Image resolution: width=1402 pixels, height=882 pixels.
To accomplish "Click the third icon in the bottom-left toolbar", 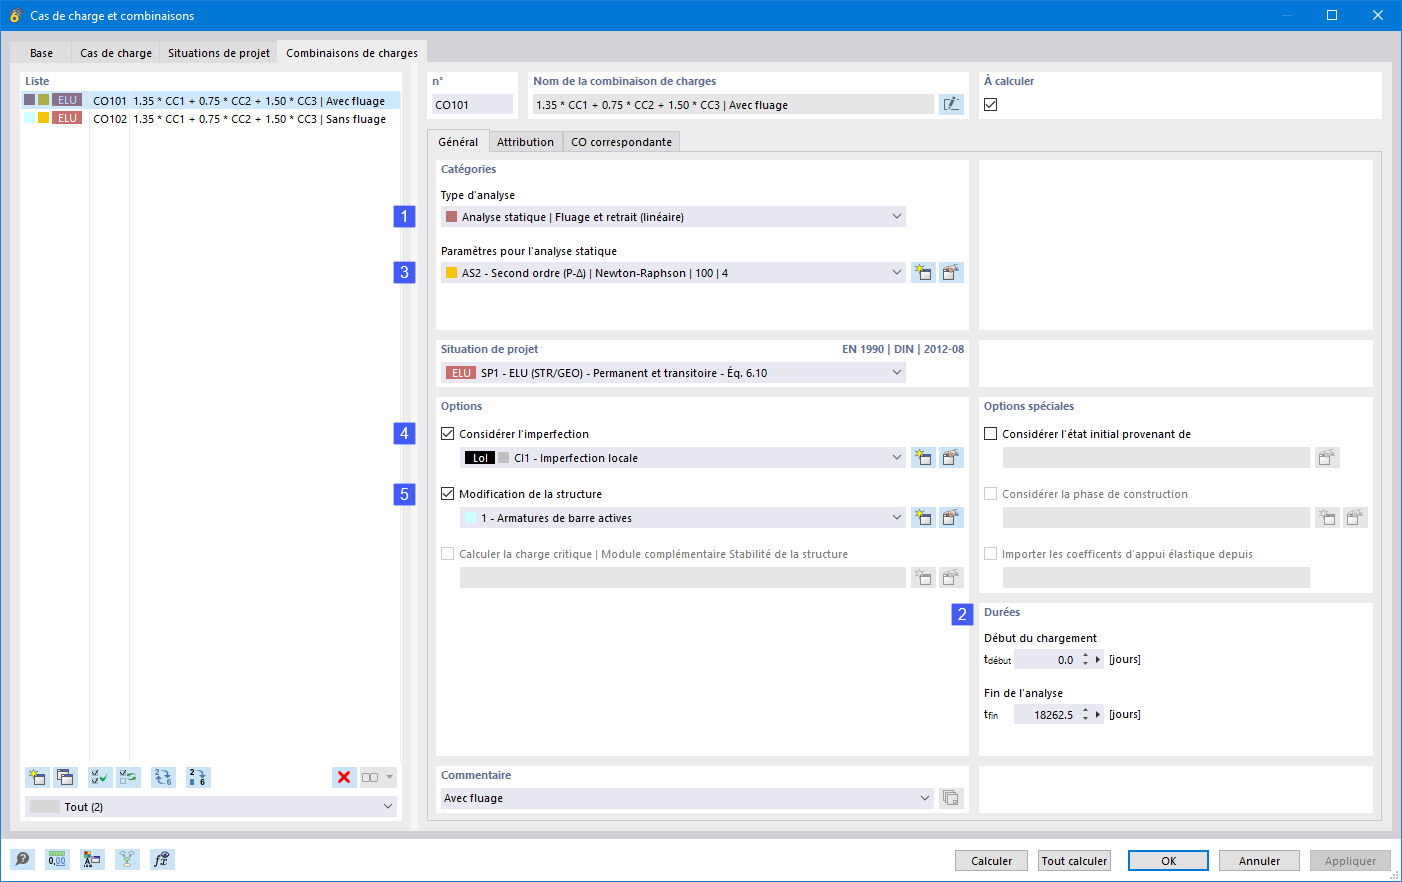I will coord(92,859).
